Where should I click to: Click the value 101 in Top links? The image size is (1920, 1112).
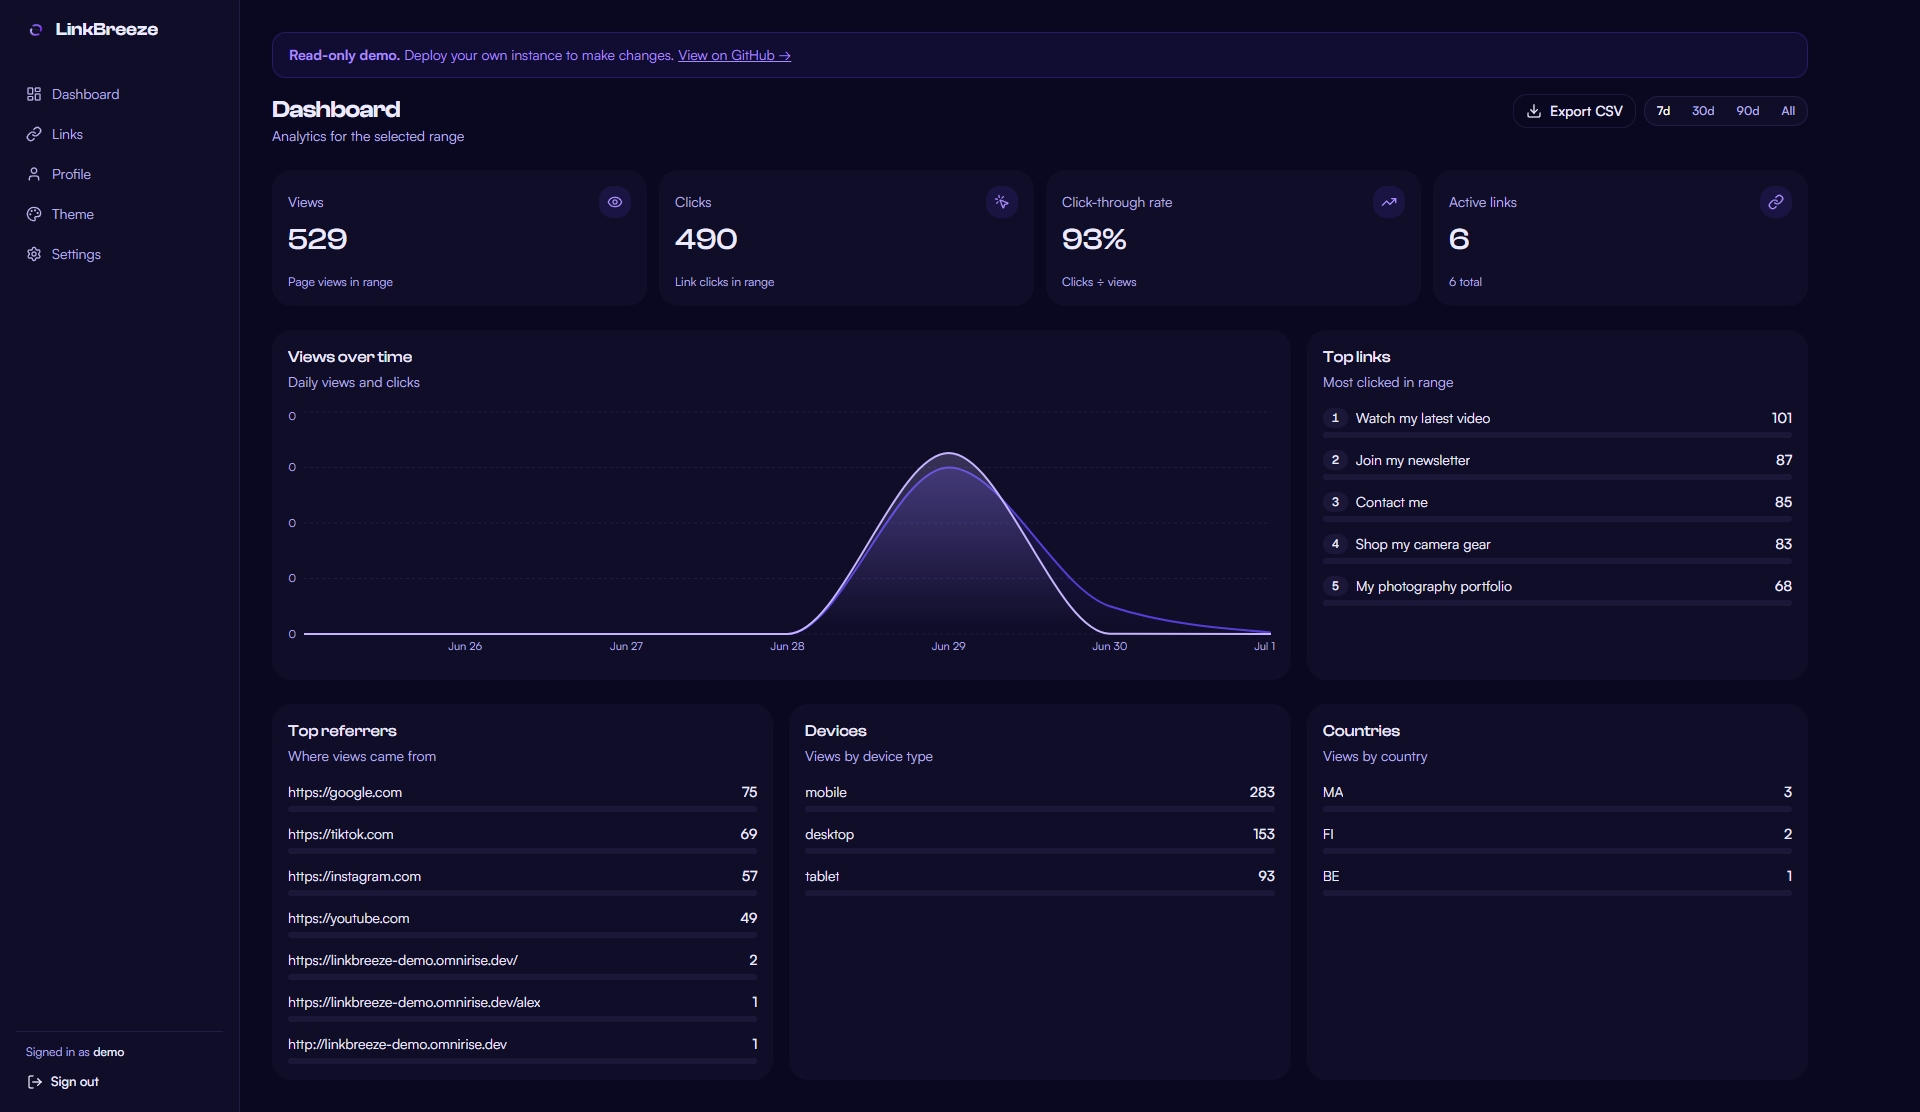tap(1781, 418)
